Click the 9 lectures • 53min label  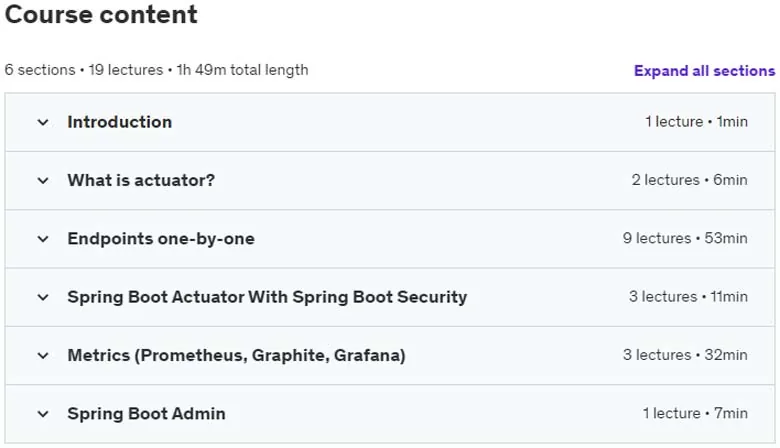pyautogui.click(x=685, y=238)
